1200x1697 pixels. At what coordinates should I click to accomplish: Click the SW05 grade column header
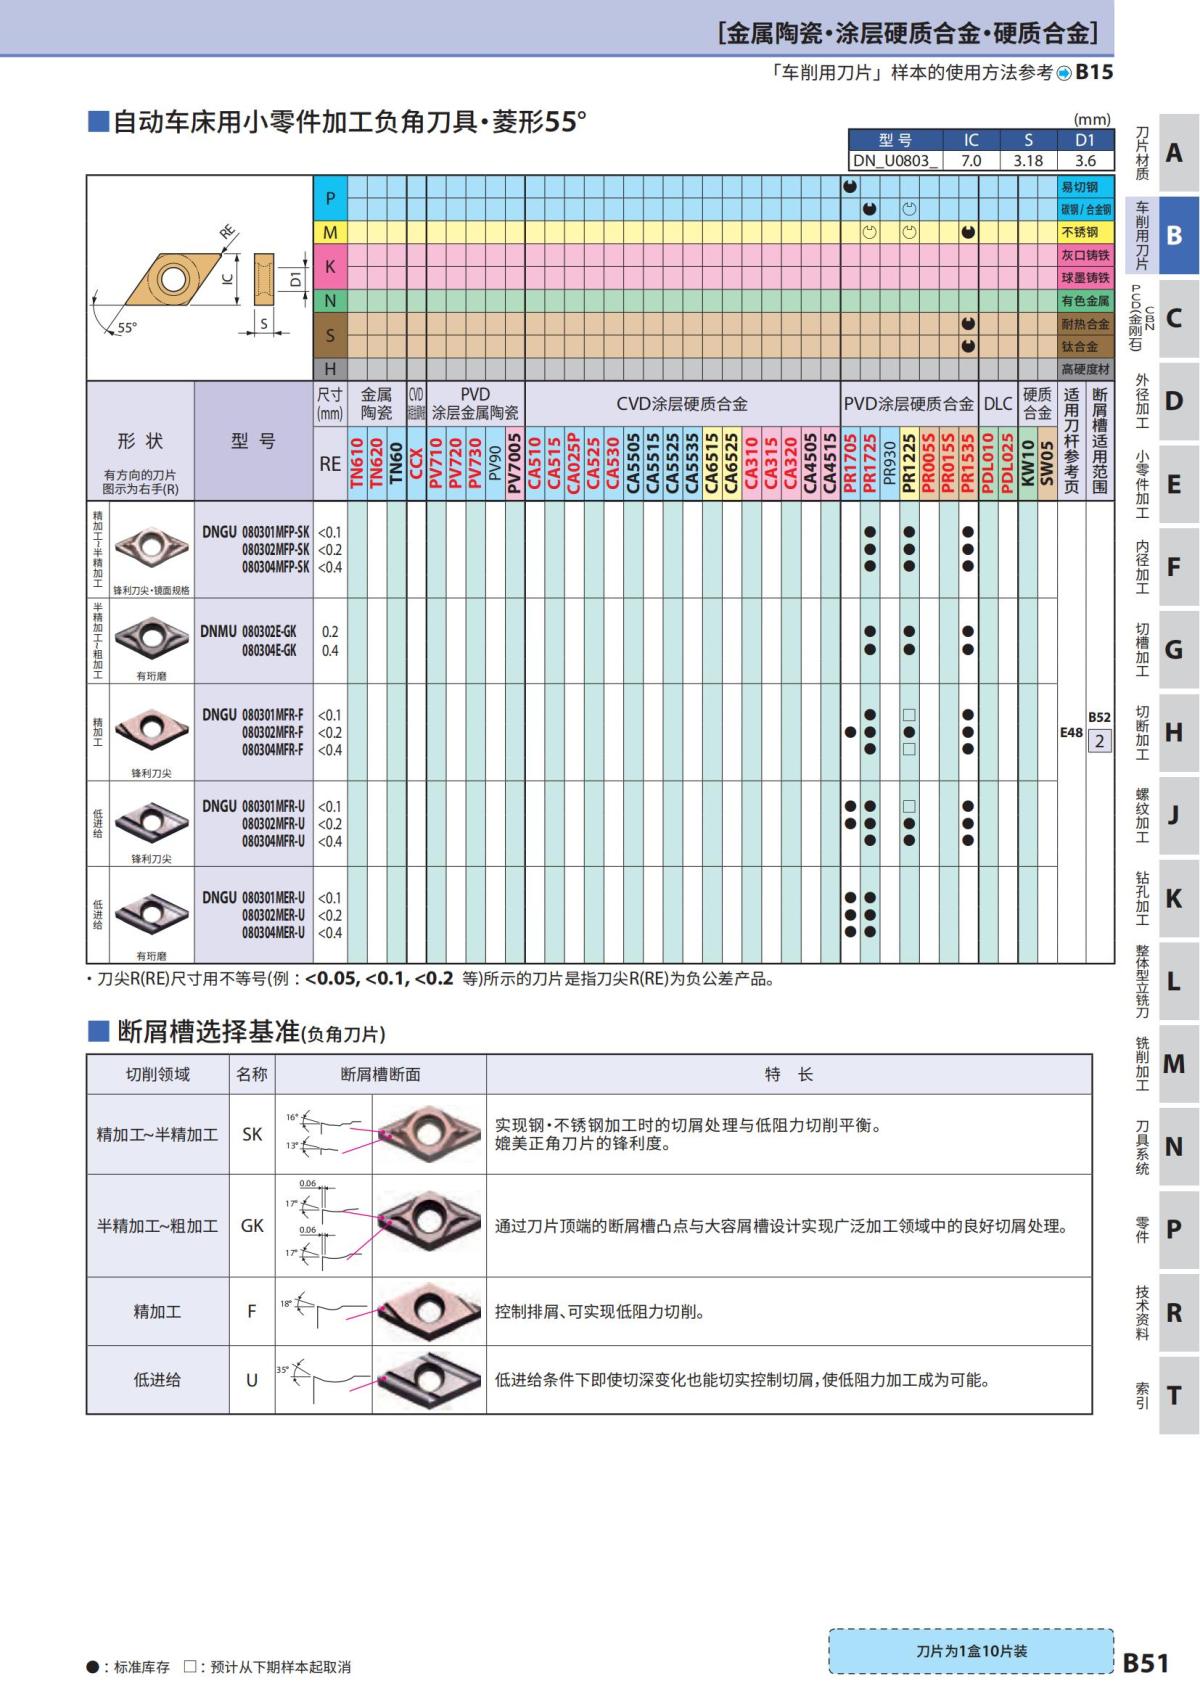coord(1047,463)
